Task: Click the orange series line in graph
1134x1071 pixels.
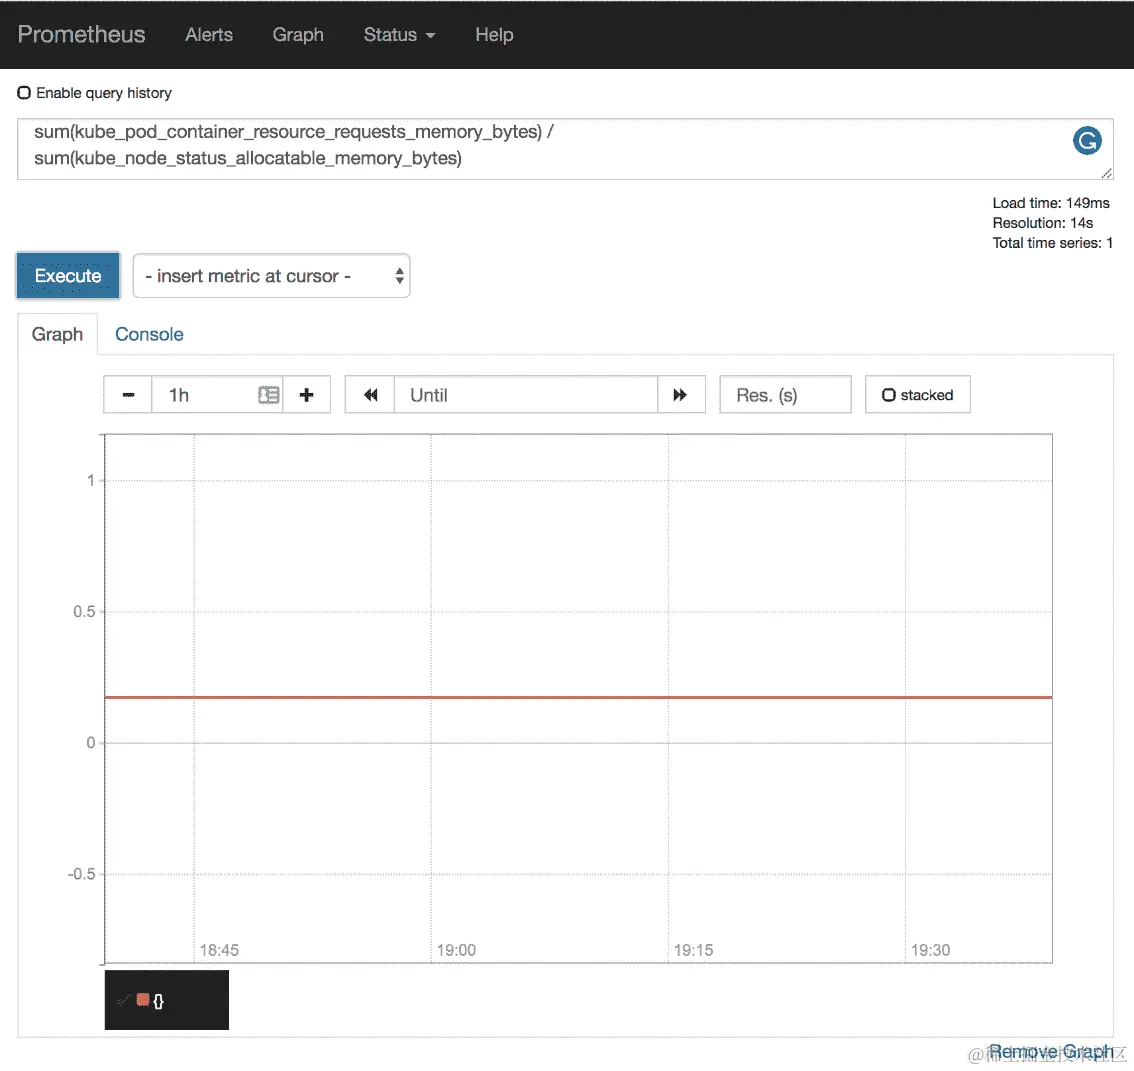Action: click(x=579, y=697)
